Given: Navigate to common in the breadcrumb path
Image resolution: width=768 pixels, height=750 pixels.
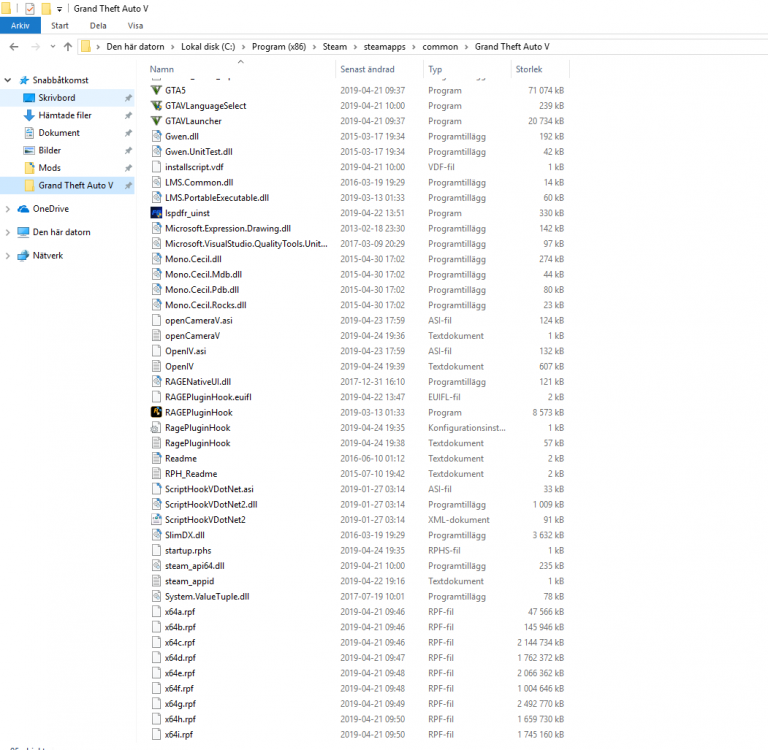Looking at the screenshot, I should pos(440,47).
